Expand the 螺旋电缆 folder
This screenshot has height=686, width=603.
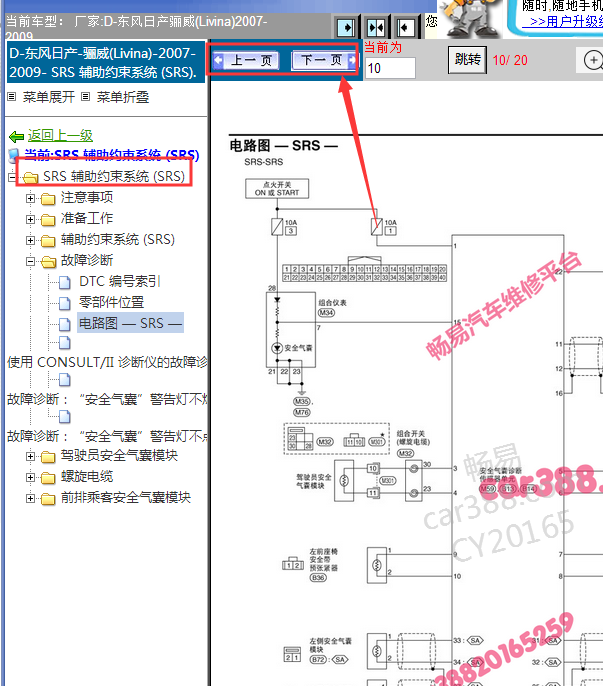click(30, 477)
